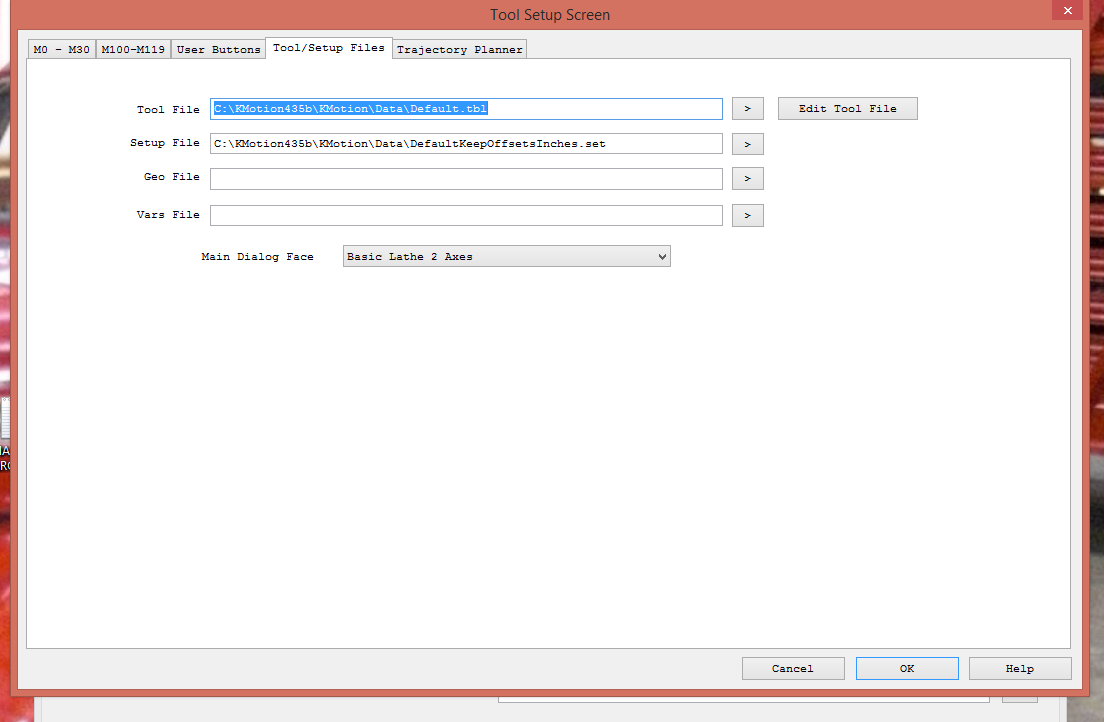Select the User Buttons tab
The width and height of the screenshot is (1104, 722).
[218, 49]
